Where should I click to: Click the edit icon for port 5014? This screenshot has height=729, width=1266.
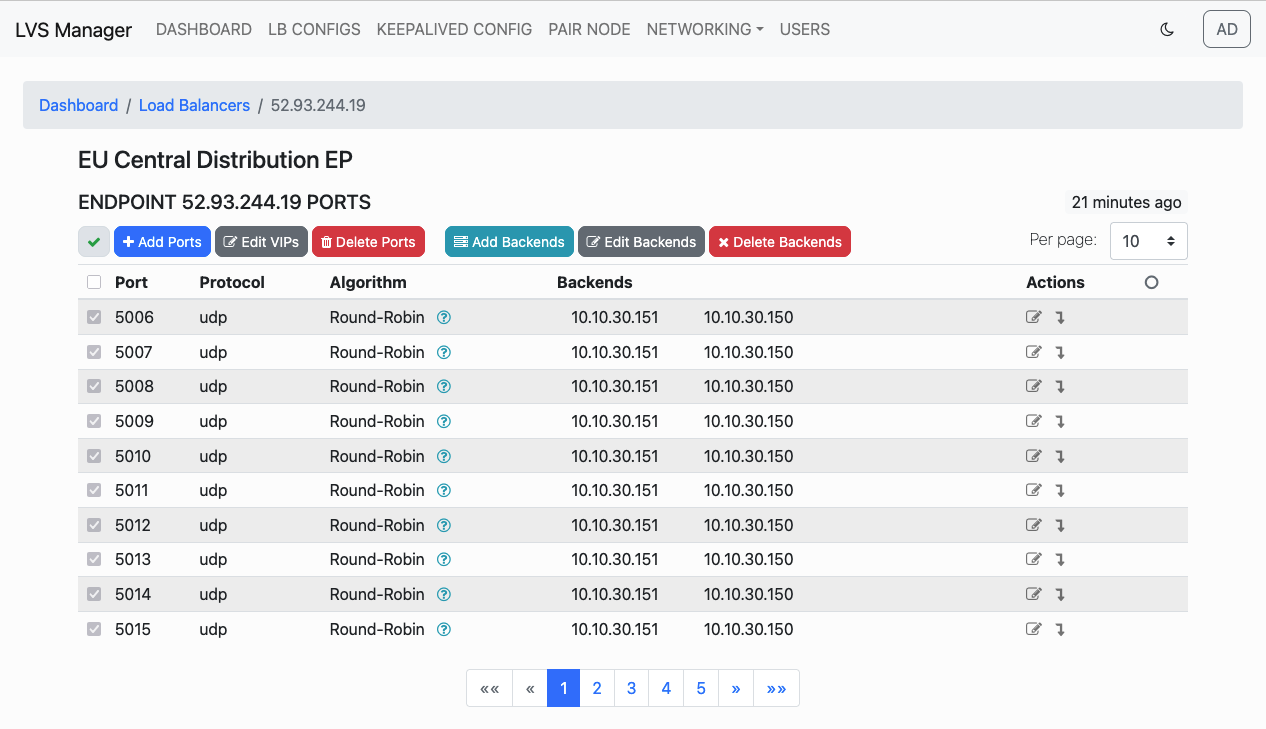click(x=1034, y=594)
